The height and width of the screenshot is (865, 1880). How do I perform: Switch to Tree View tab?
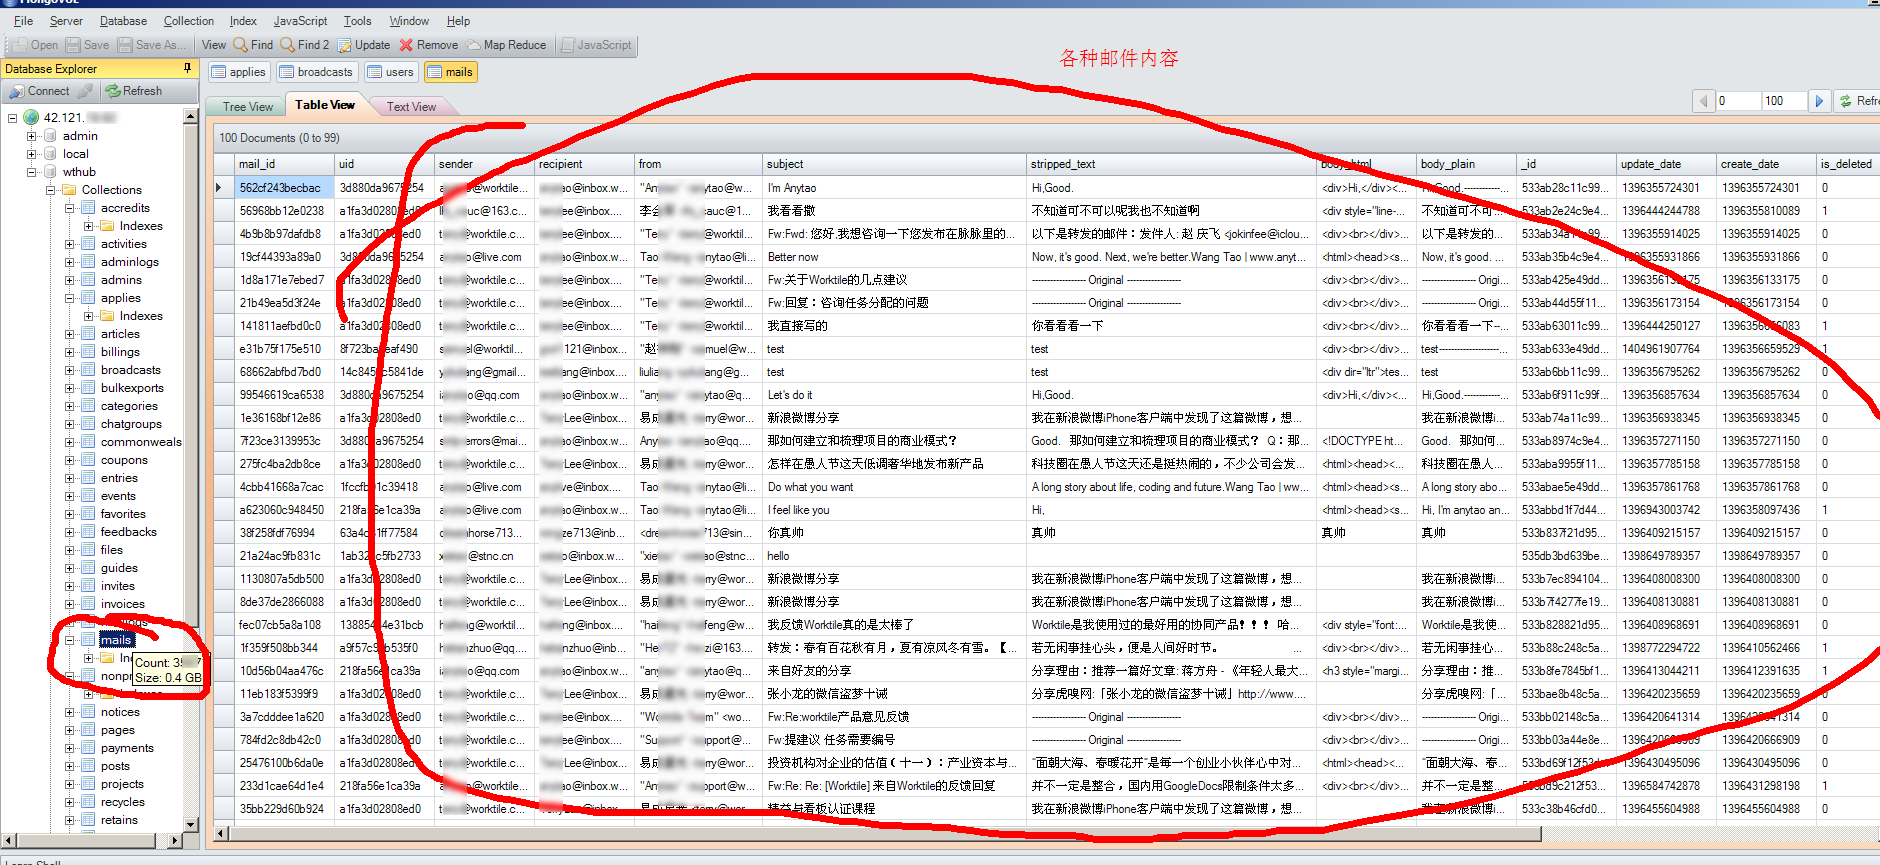click(x=247, y=107)
